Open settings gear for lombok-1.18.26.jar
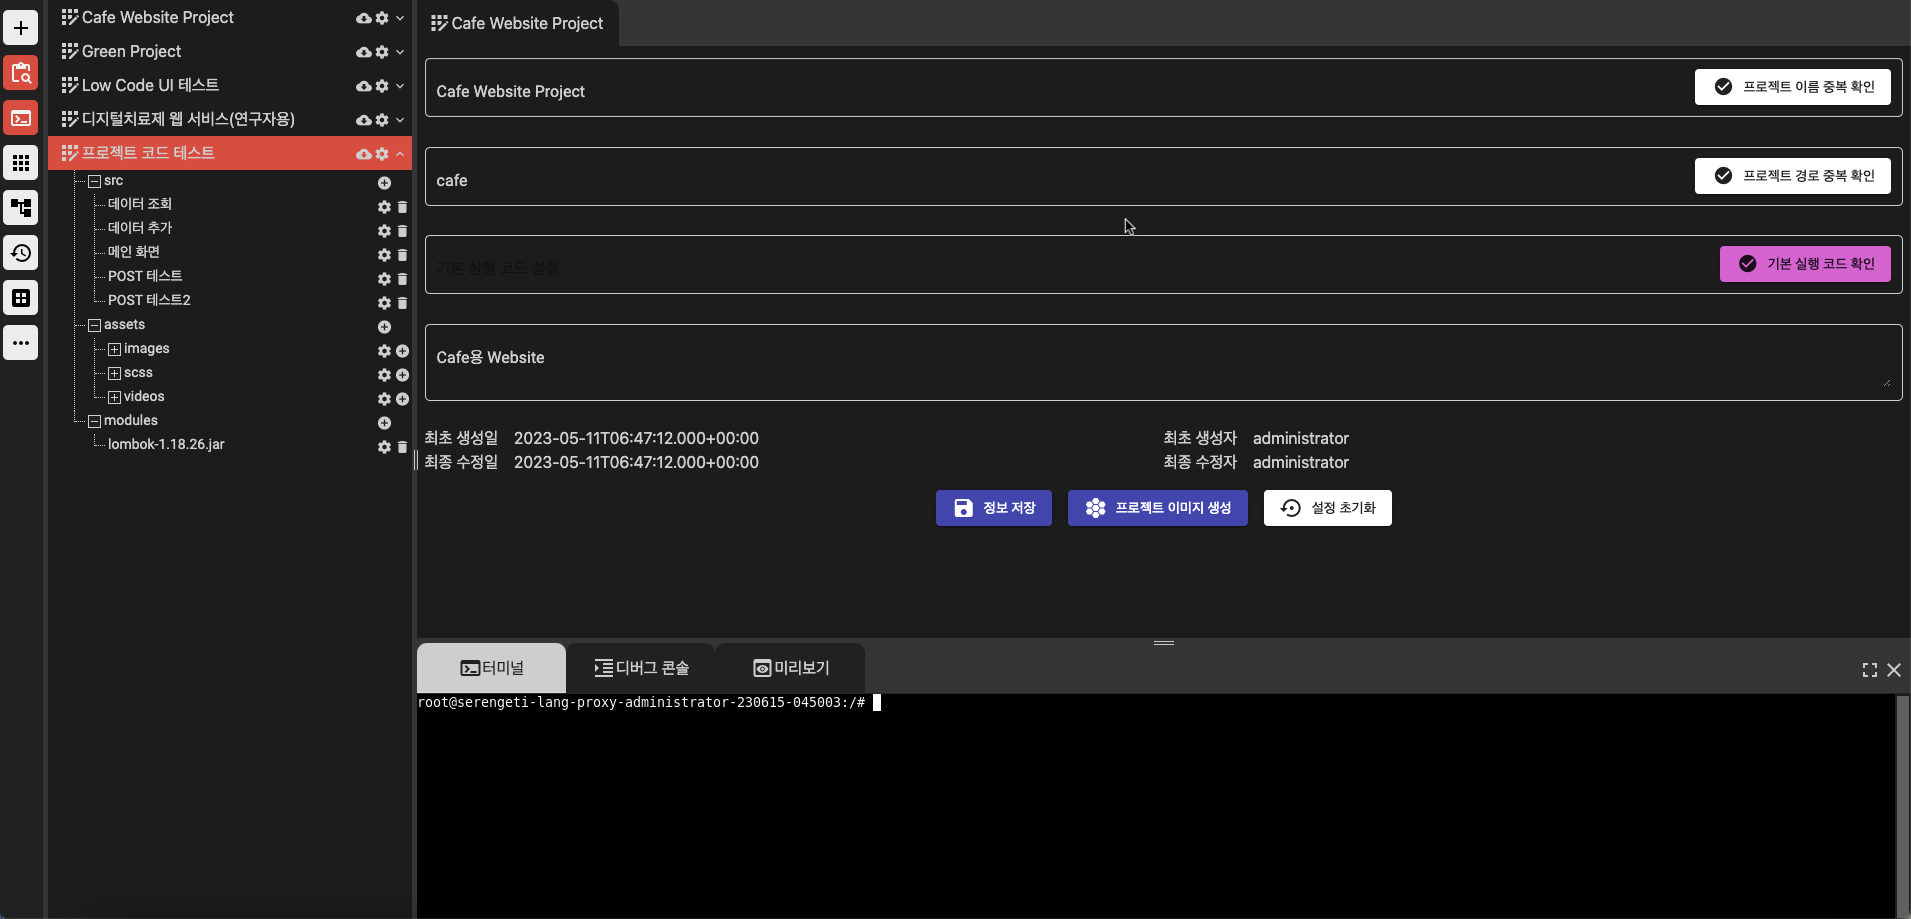The width and height of the screenshot is (1911, 919). (x=384, y=447)
